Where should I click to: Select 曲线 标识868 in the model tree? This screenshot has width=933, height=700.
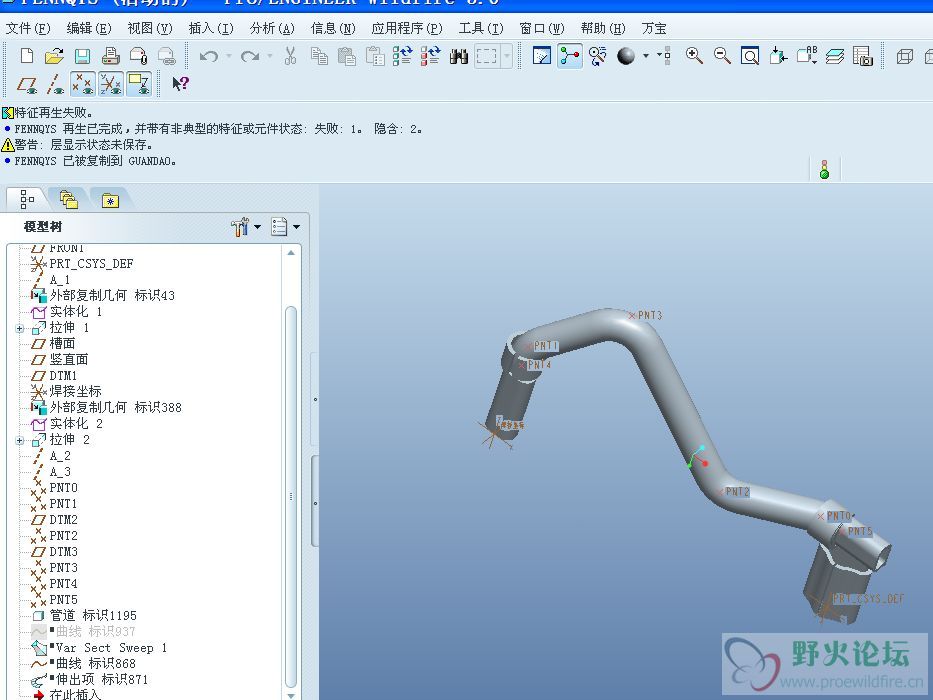click(x=96, y=664)
